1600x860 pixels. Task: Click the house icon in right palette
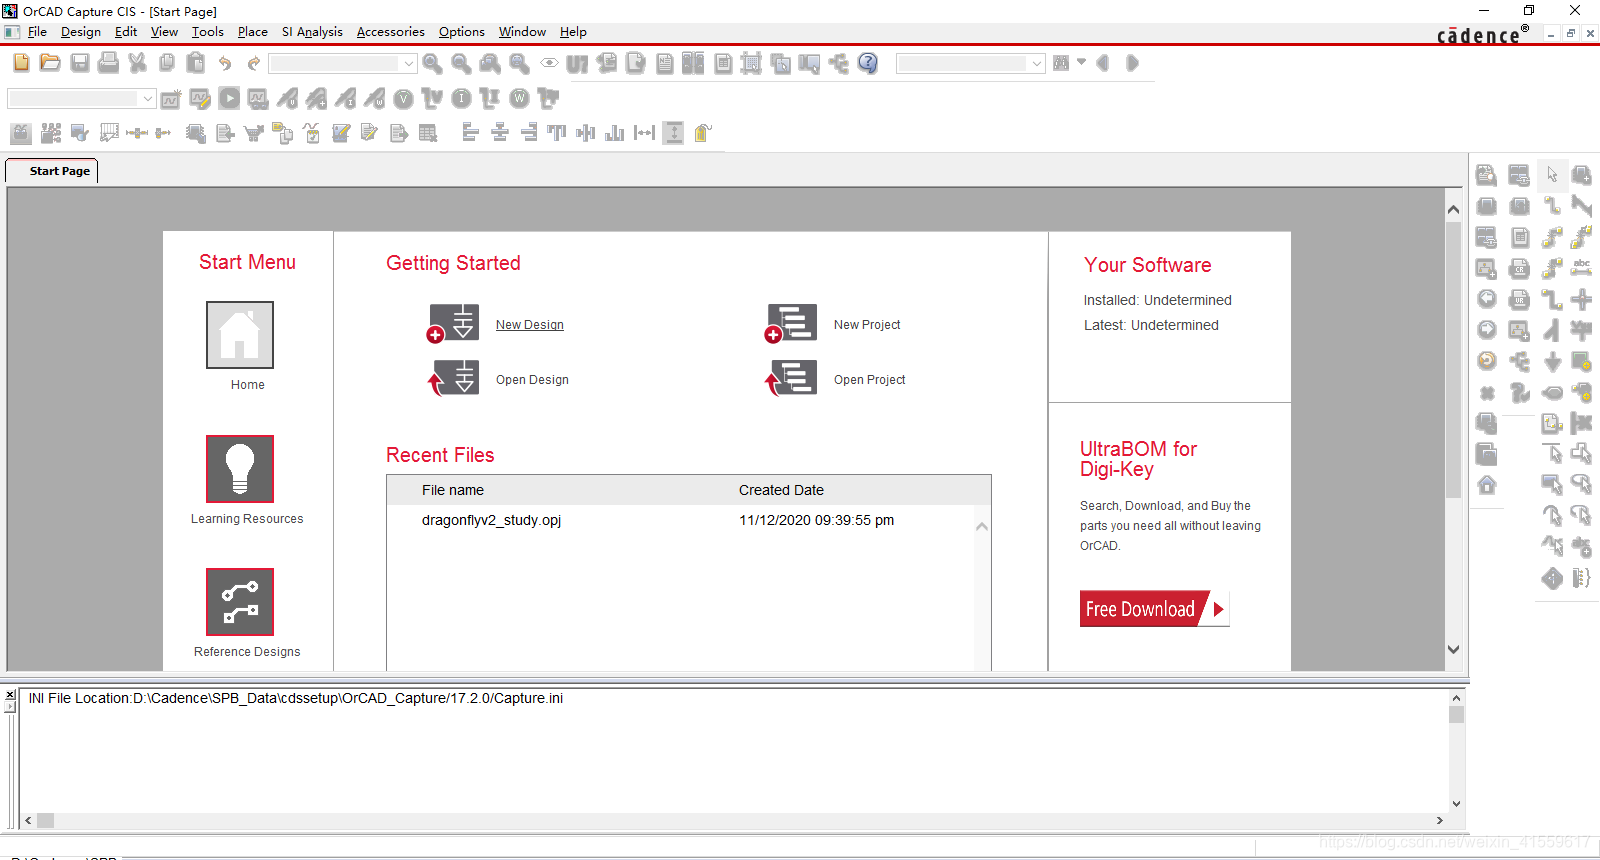[x=1487, y=485]
